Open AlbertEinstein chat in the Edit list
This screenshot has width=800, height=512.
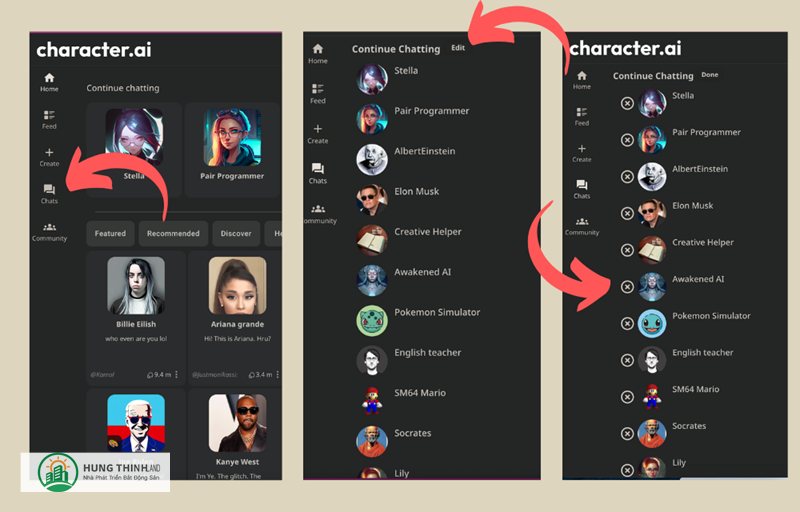tap(406, 159)
